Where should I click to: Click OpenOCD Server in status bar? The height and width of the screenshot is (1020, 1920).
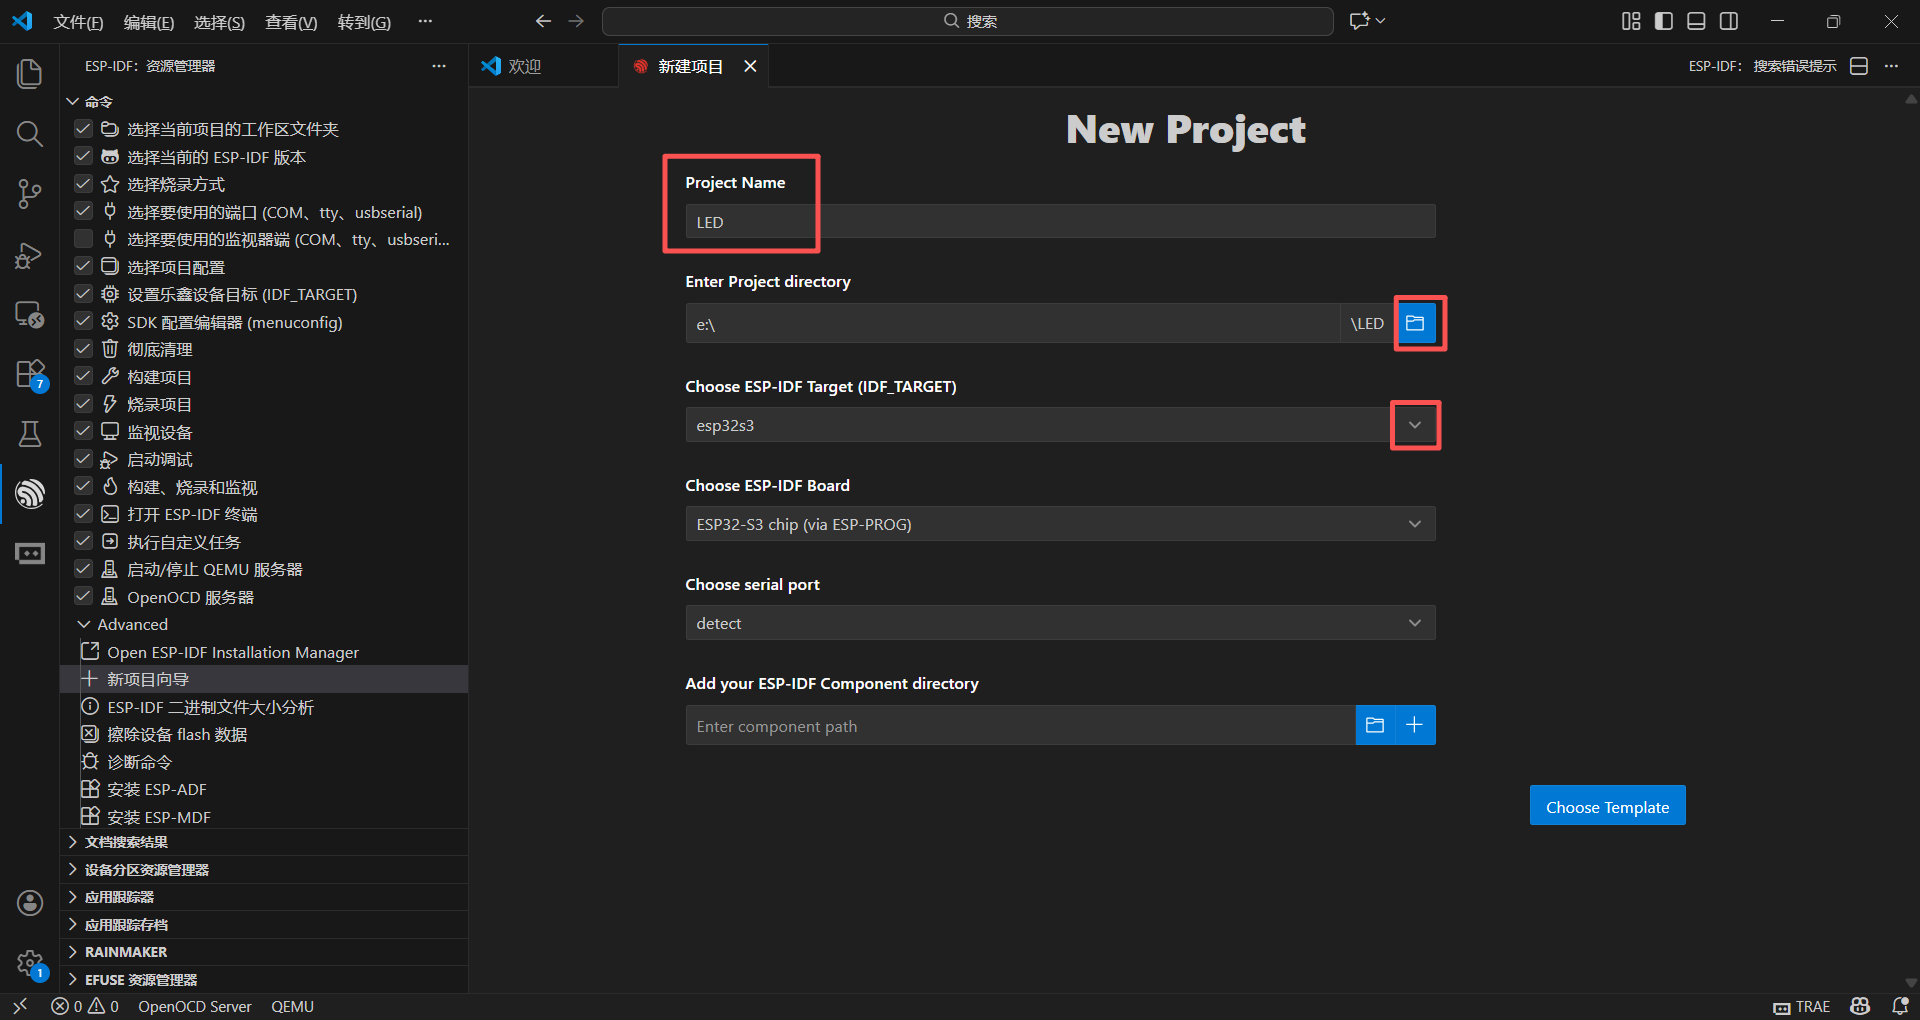tap(195, 1006)
